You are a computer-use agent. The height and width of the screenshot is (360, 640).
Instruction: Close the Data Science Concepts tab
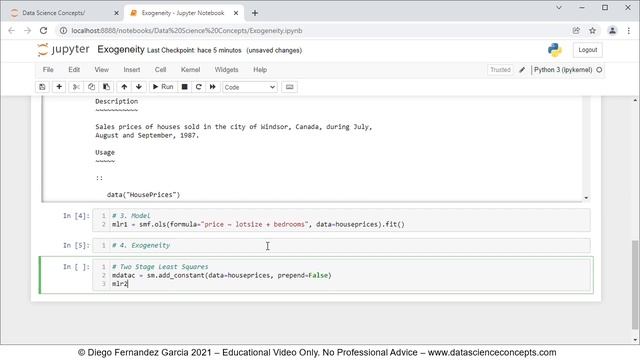pyautogui.click(x=116, y=13)
